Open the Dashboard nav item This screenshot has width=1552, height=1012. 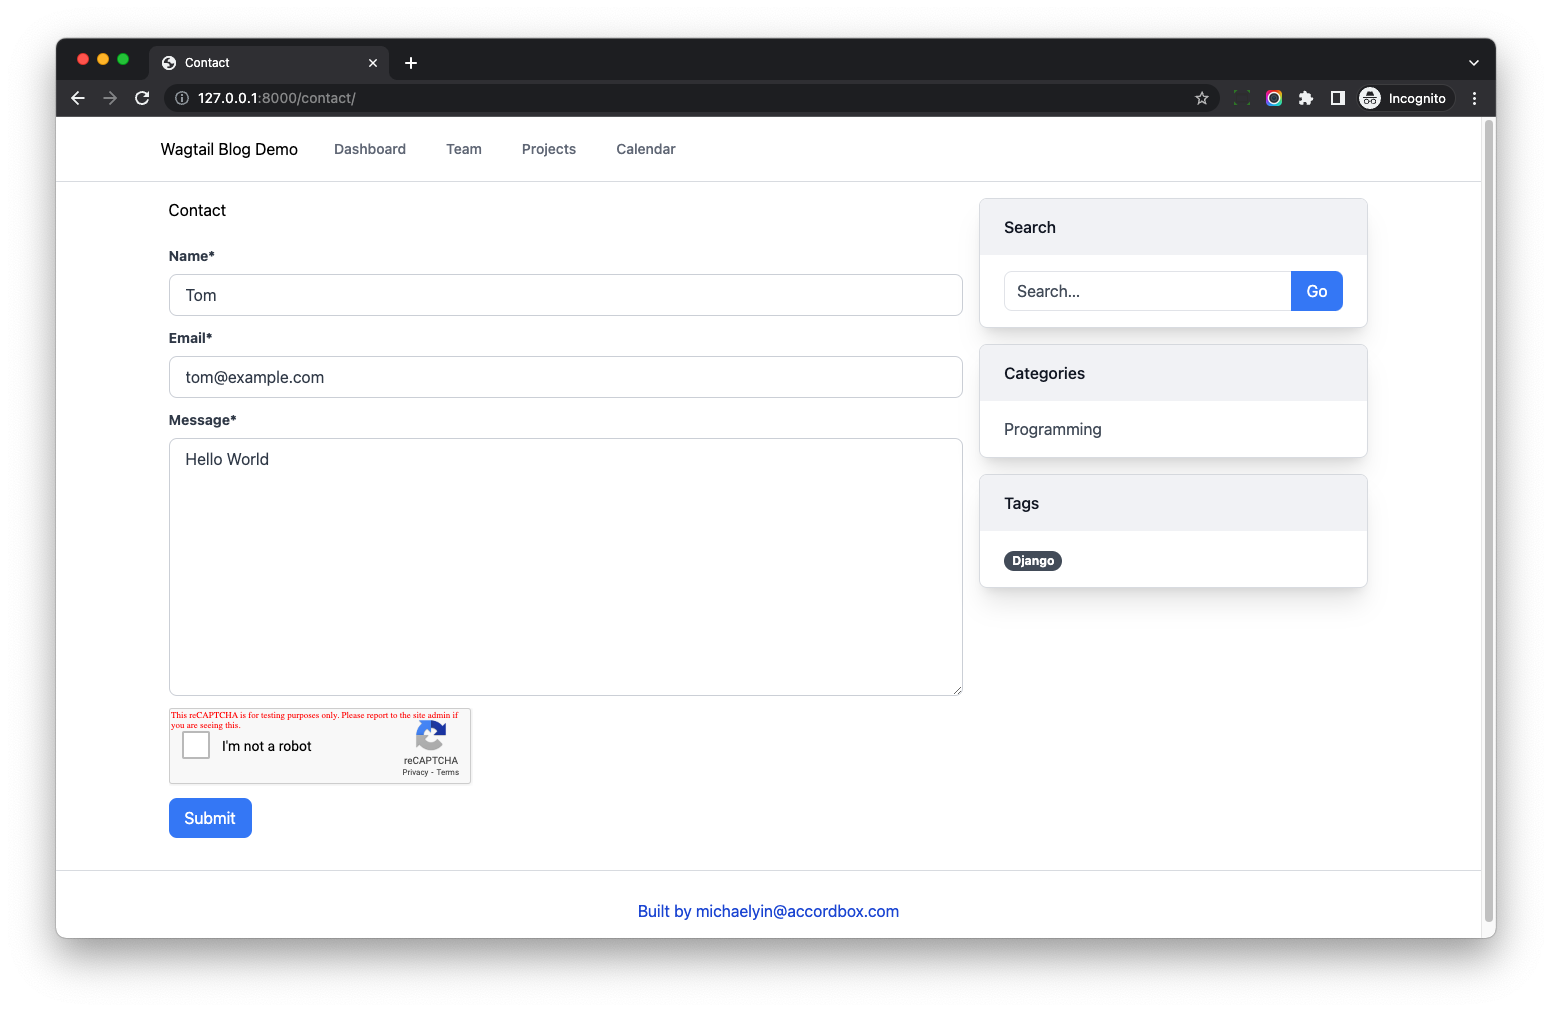pos(370,149)
